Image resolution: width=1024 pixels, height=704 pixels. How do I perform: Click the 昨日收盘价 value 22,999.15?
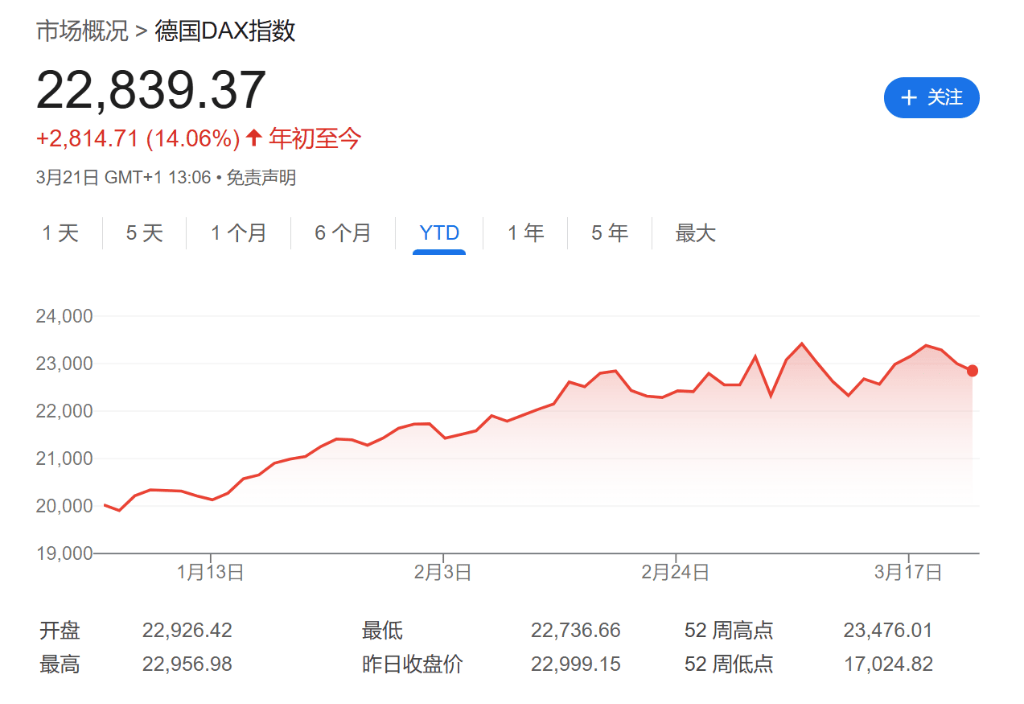coord(577,663)
